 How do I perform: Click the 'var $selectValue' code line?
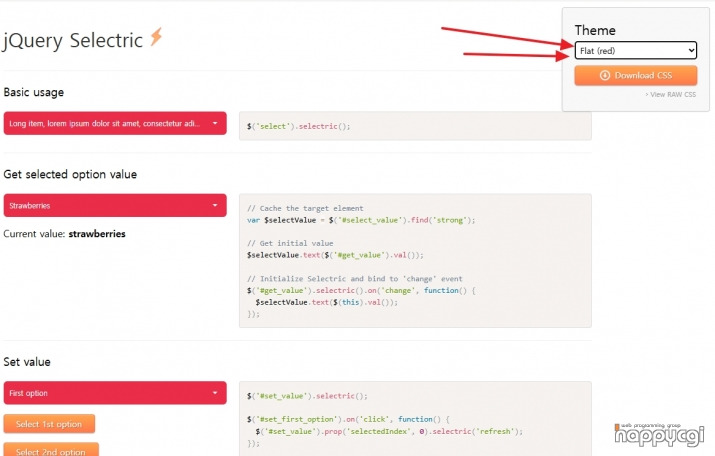coord(361,220)
